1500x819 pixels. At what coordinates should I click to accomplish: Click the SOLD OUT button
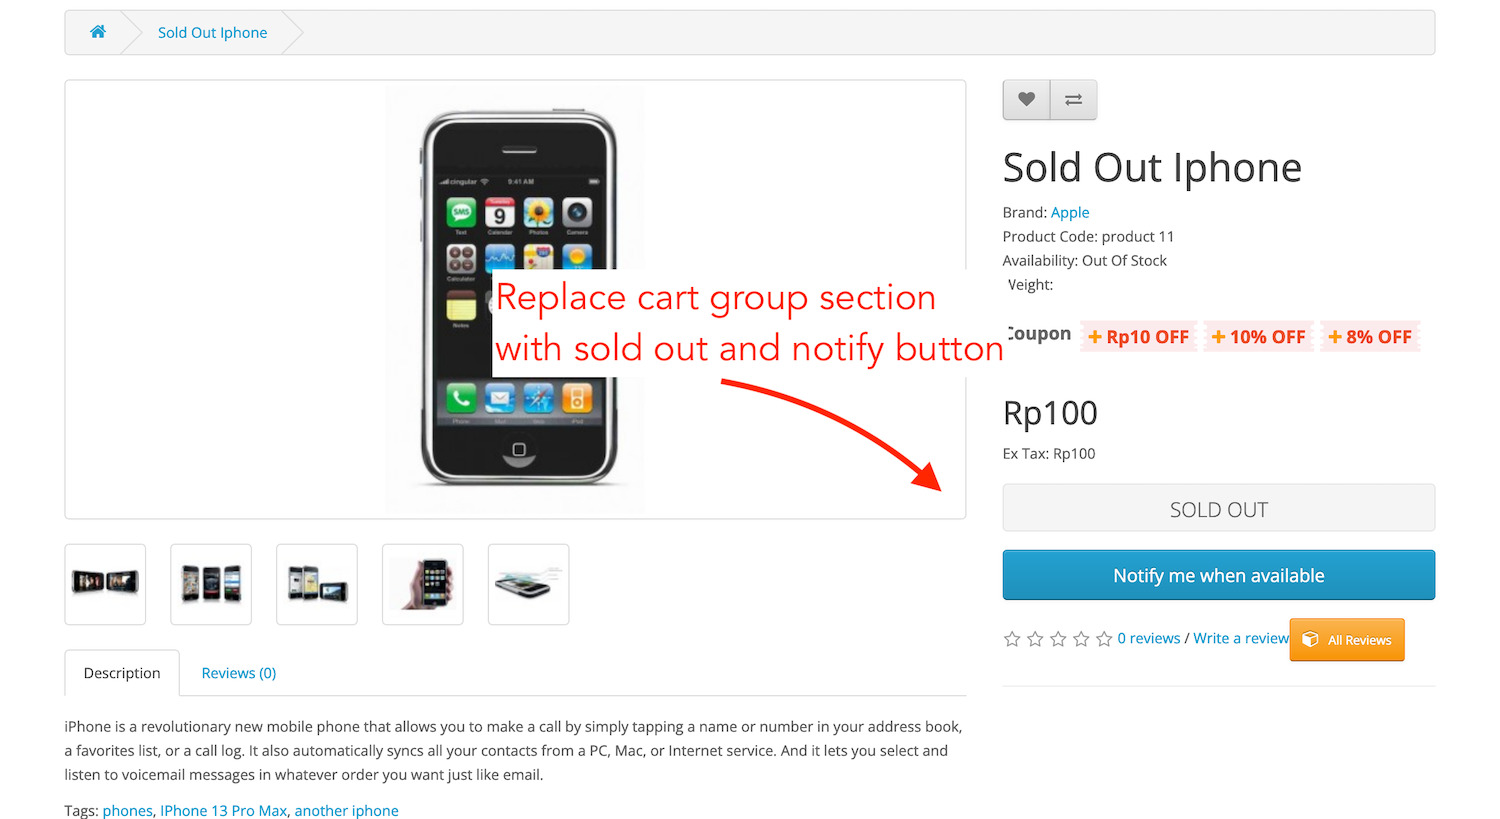click(x=1218, y=508)
